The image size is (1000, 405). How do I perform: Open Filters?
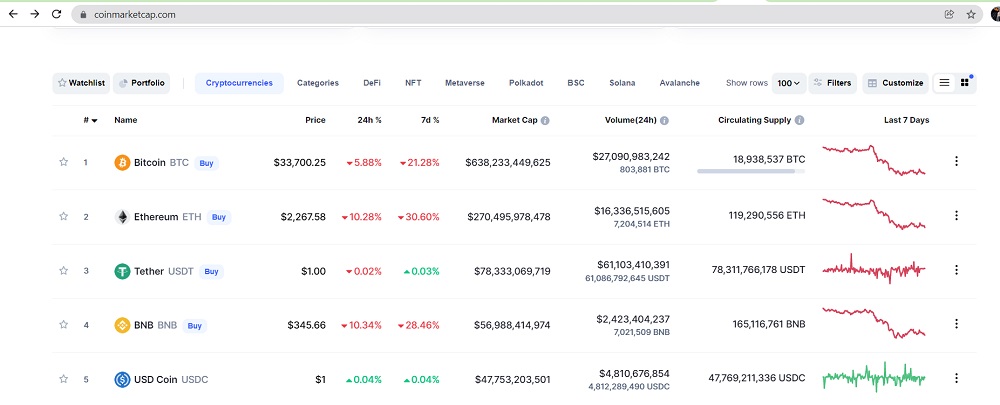tap(832, 83)
